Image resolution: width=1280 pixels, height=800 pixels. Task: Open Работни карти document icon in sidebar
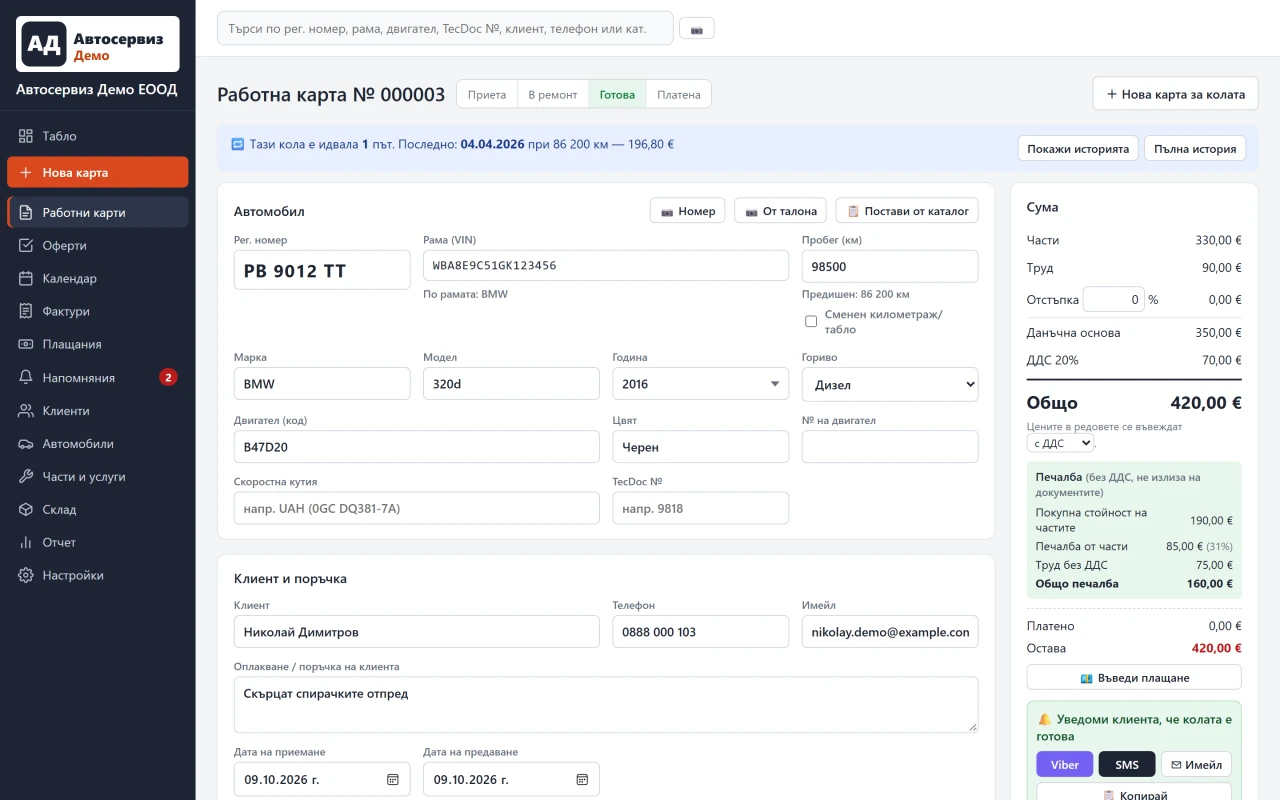click(26, 213)
